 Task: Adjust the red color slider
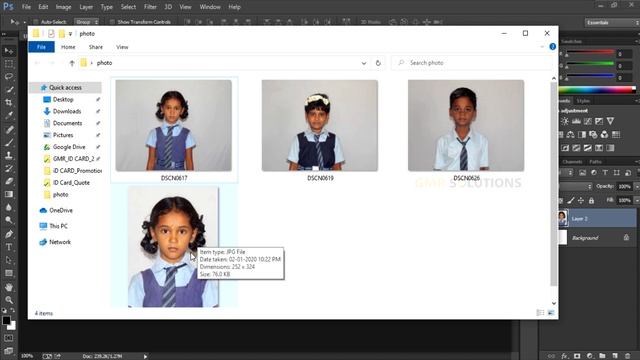click(591, 53)
